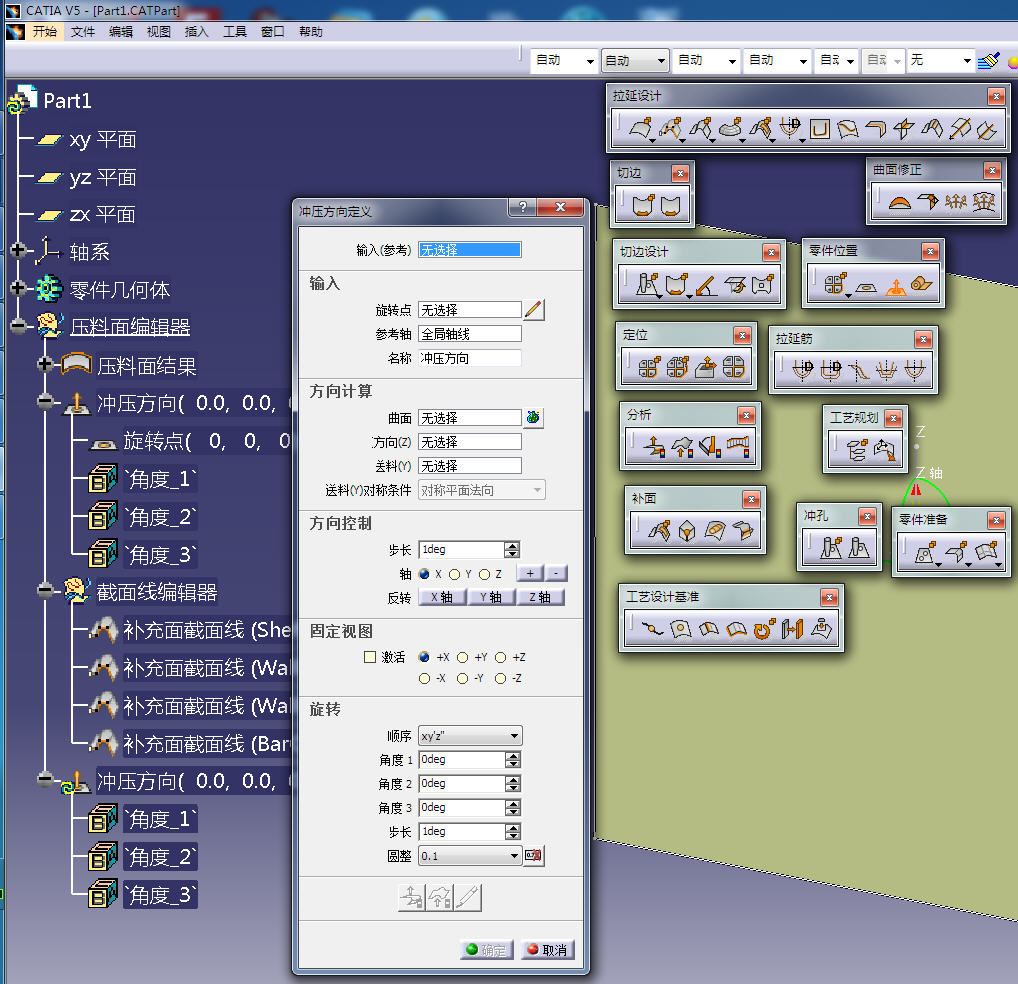Enable the 激活 checkbox
The height and width of the screenshot is (984, 1018).
tap(370, 657)
